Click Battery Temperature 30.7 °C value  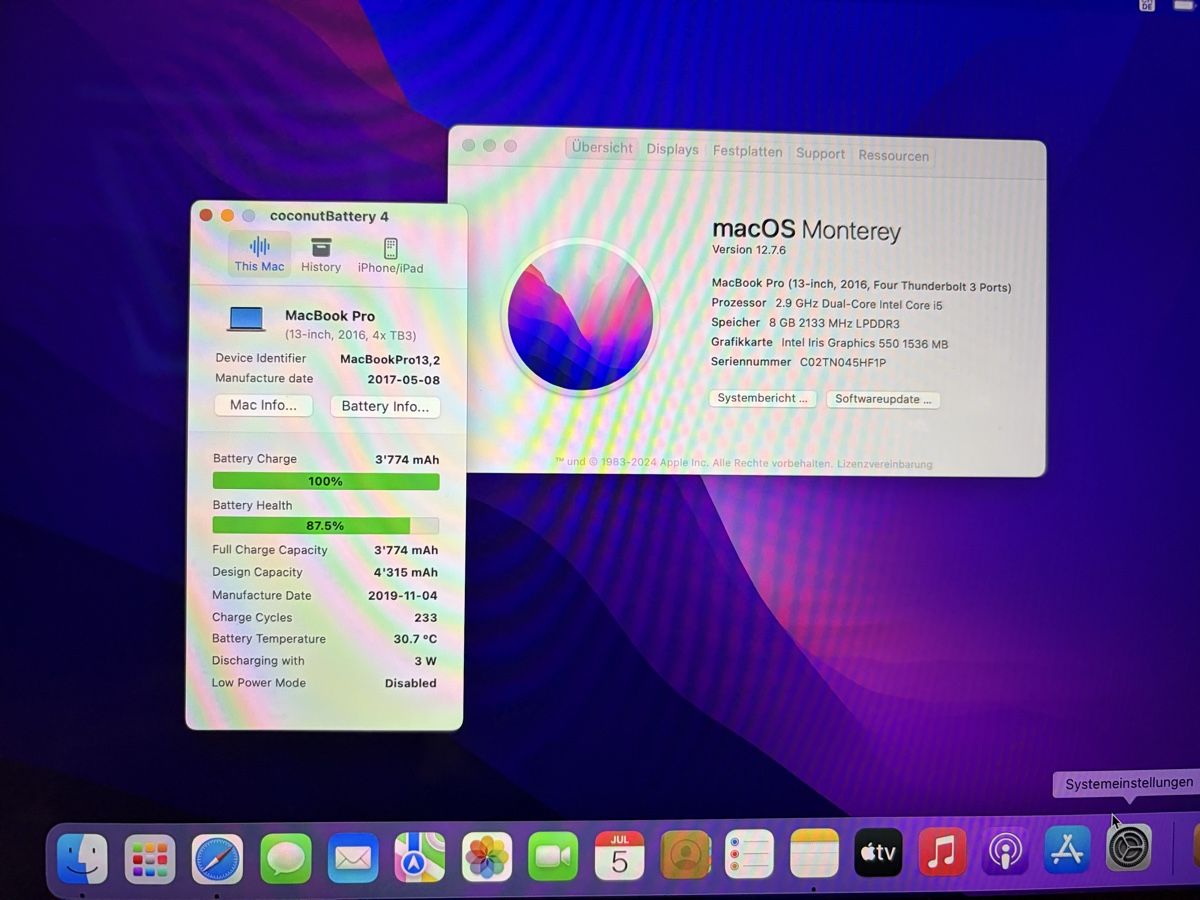tap(415, 639)
